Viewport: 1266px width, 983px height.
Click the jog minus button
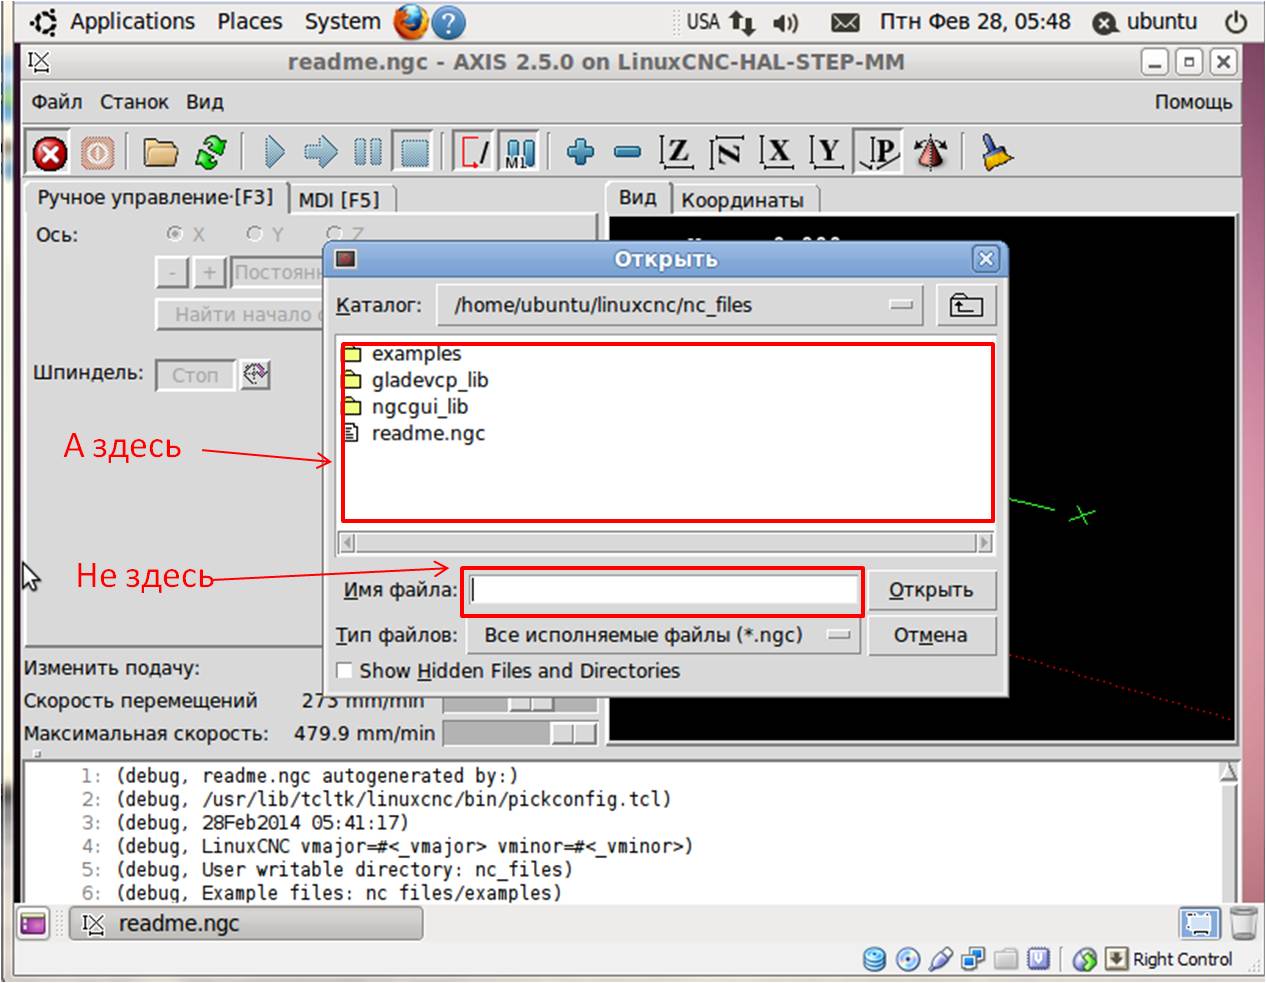click(173, 272)
